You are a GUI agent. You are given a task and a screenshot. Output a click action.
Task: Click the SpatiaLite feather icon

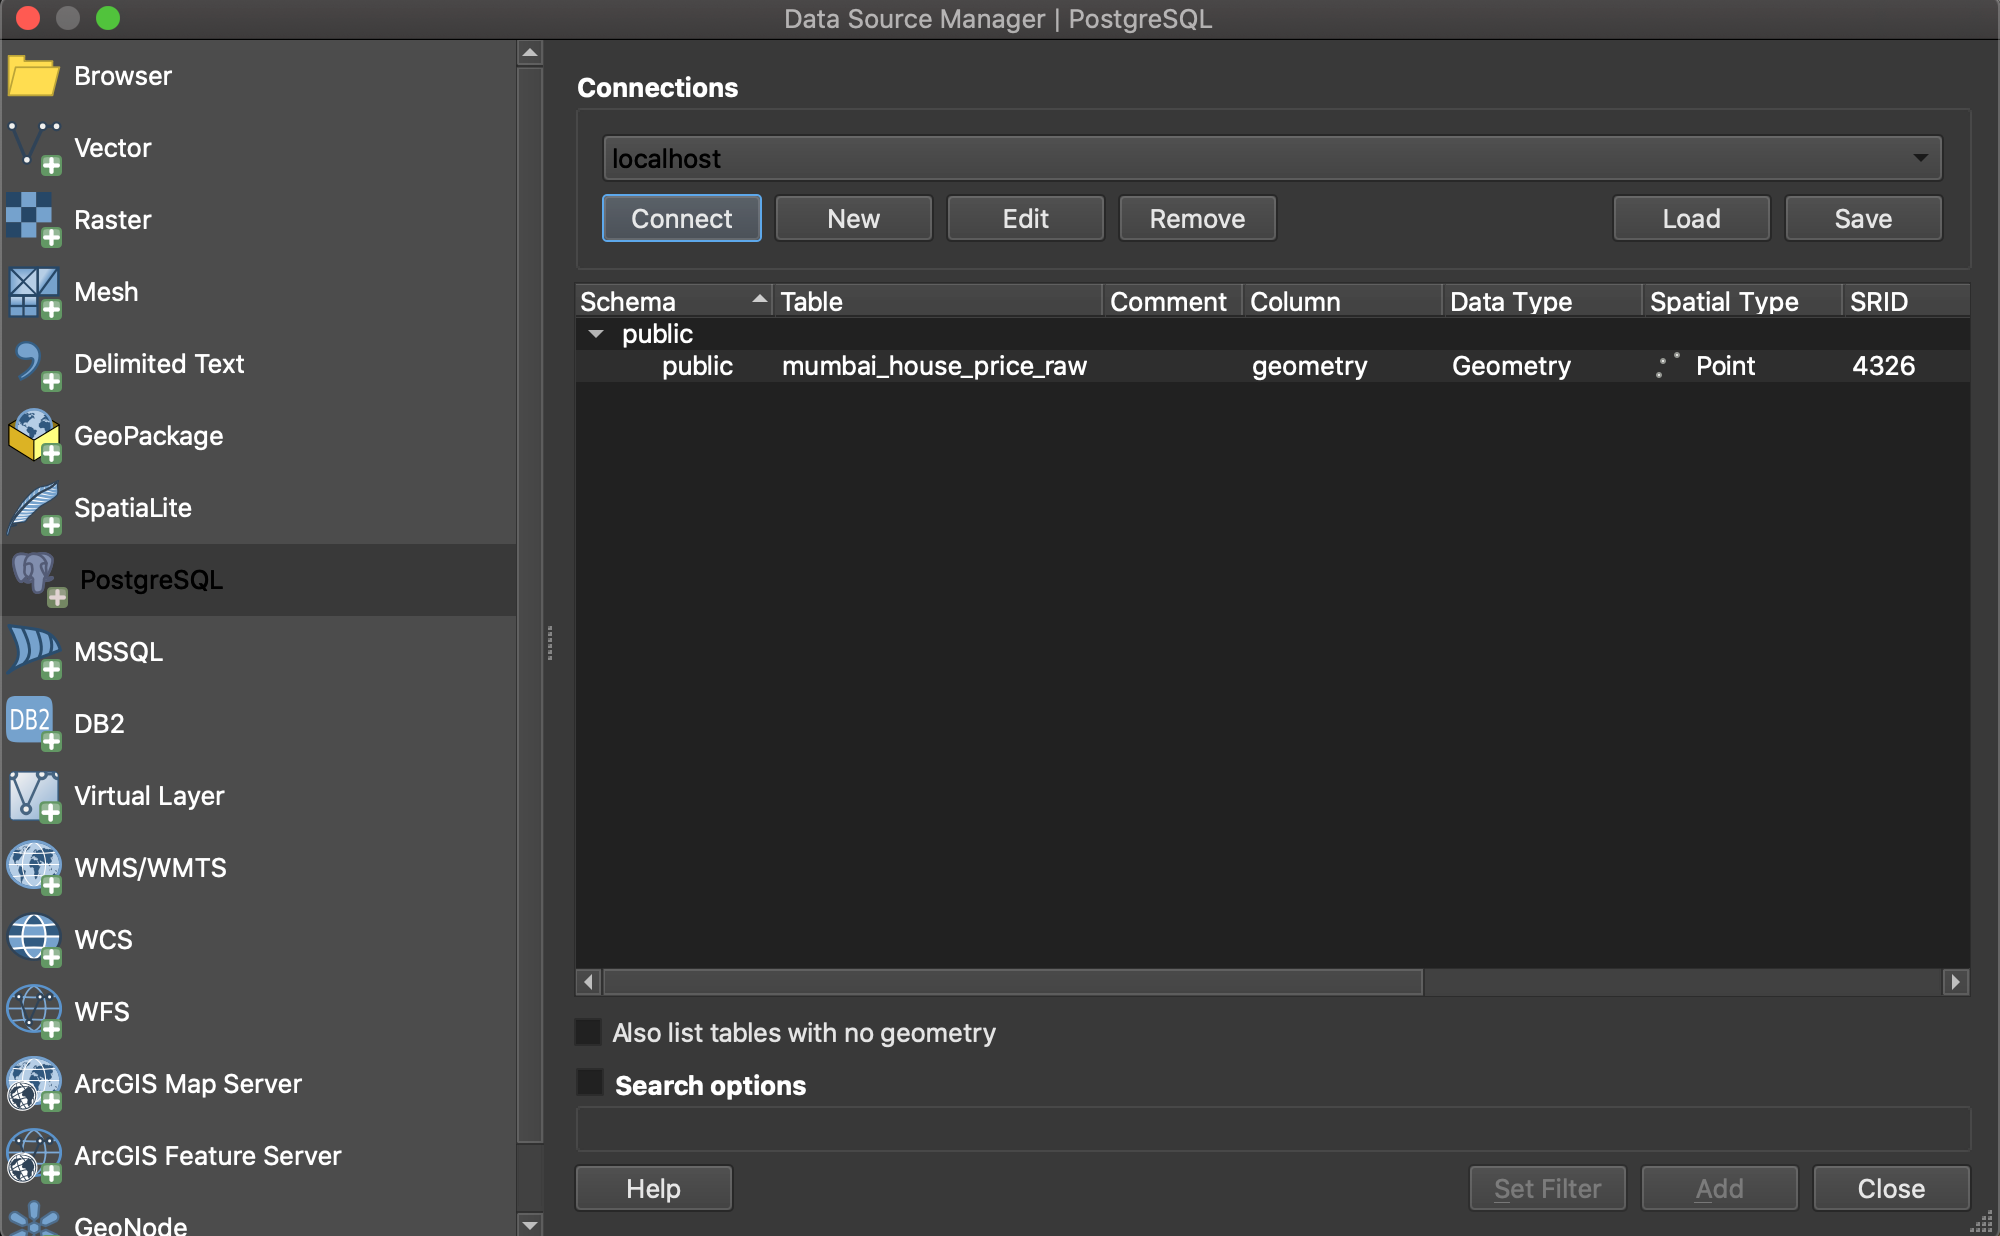pos(33,507)
